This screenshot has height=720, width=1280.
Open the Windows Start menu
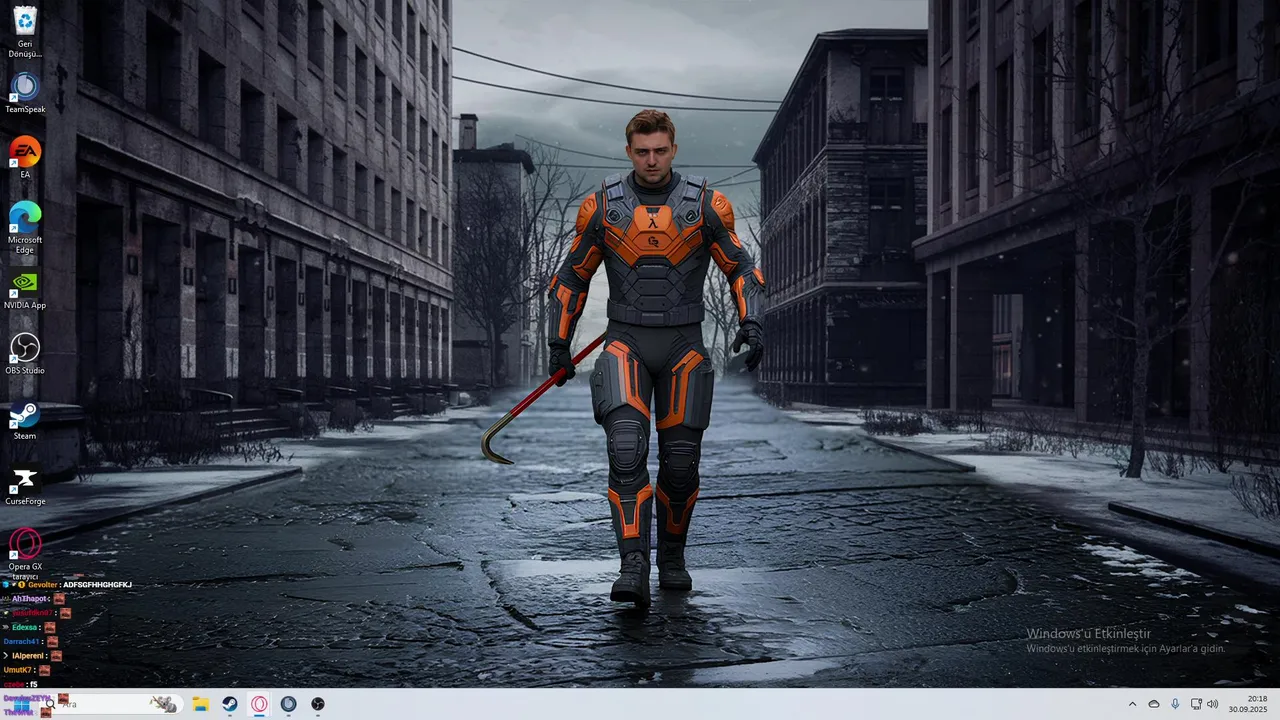pos(21,704)
